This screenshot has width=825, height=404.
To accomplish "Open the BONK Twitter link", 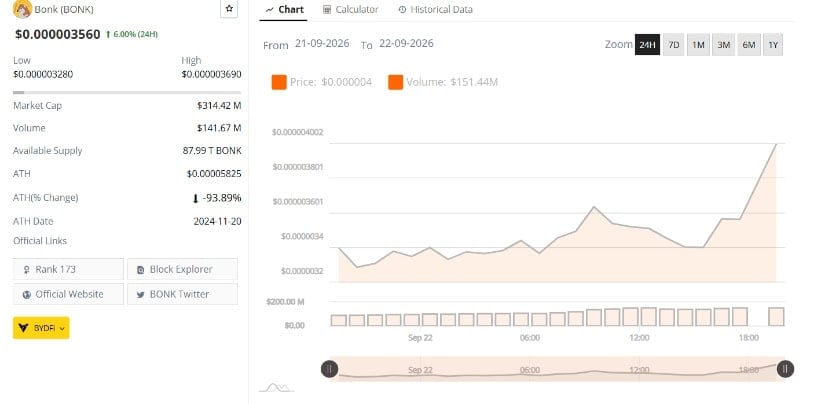I will [182, 294].
